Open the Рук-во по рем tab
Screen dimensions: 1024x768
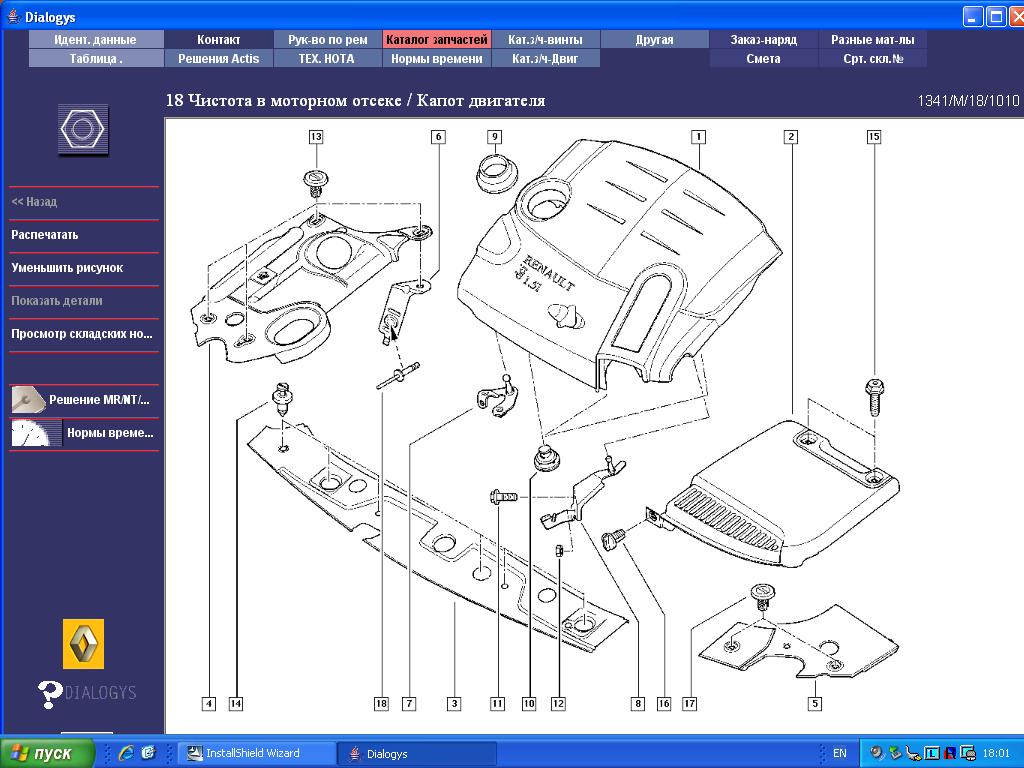(x=327, y=39)
